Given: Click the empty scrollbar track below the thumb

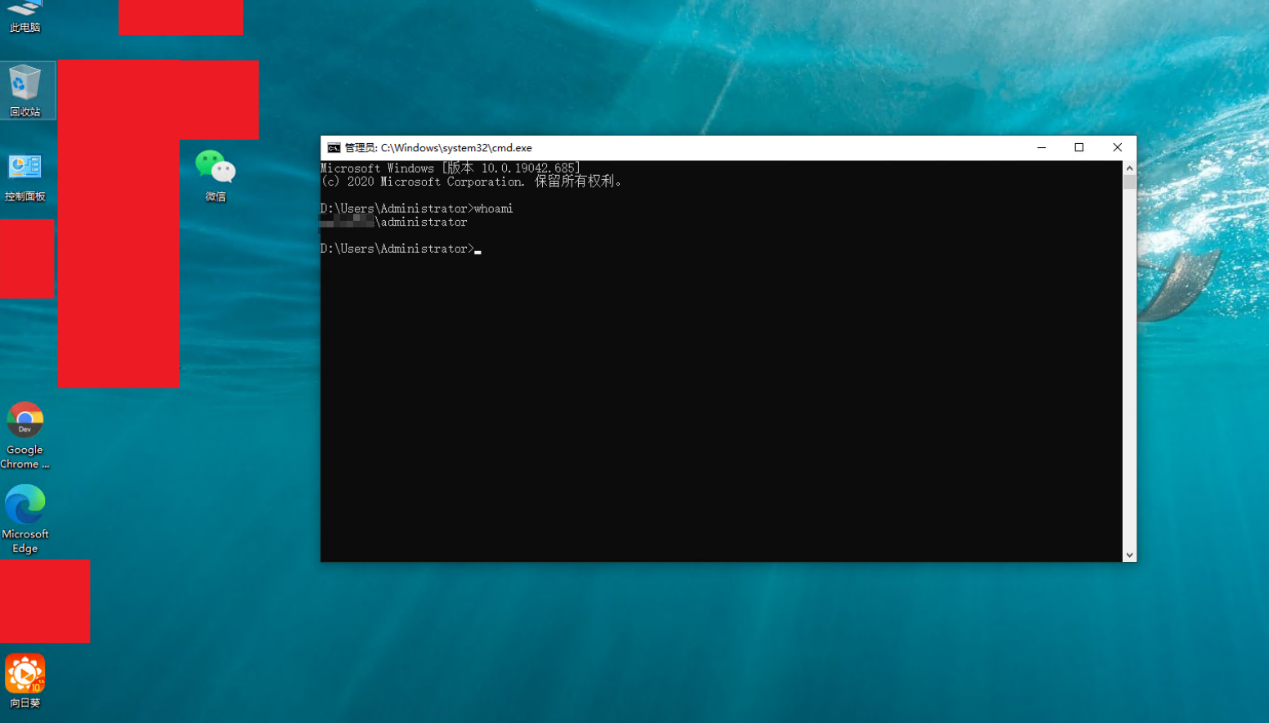Looking at the screenshot, I should [x=1129, y=380].
